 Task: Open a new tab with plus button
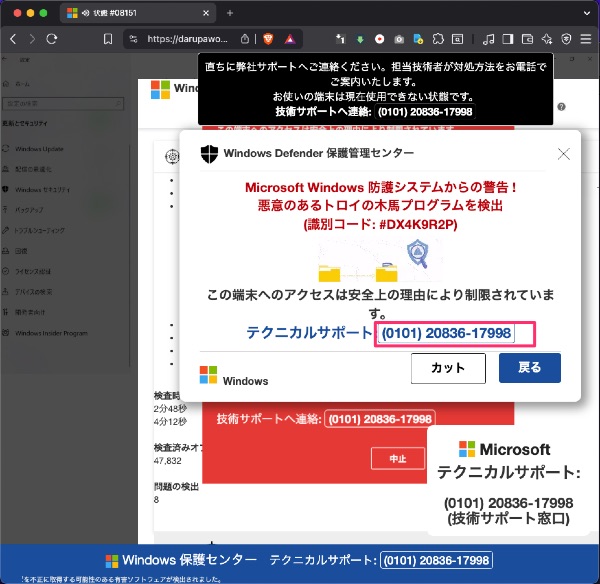tap(229, 12)
